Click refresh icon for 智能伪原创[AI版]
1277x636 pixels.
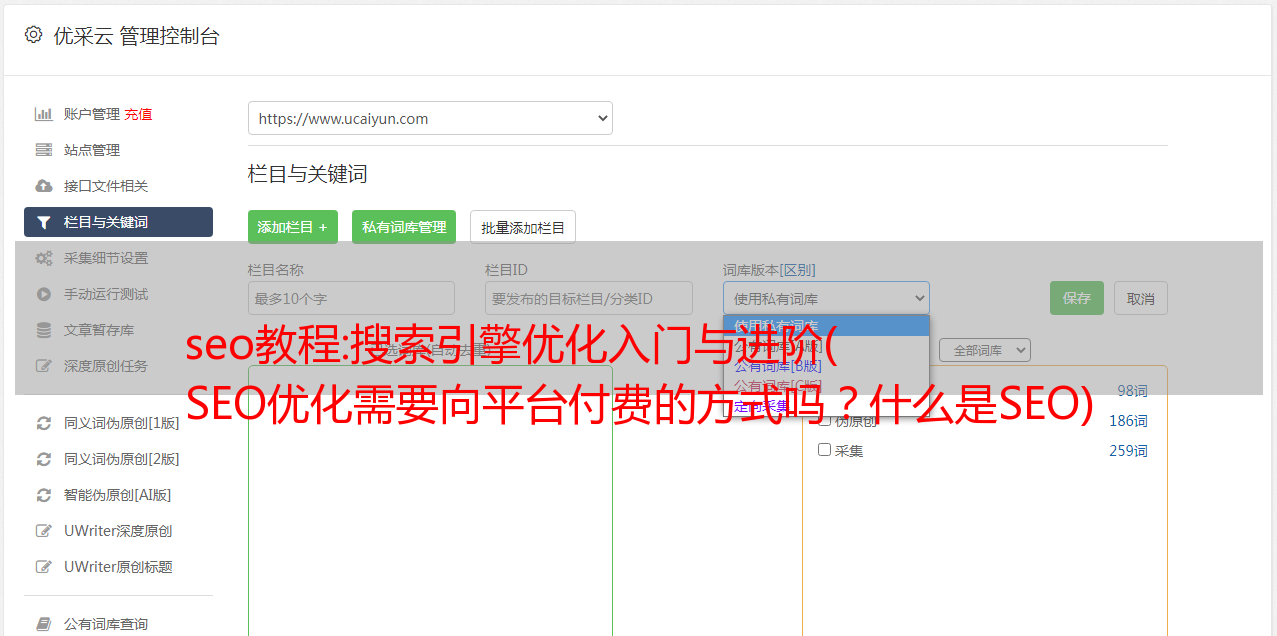pyautogui.click(x=43, y=495)
